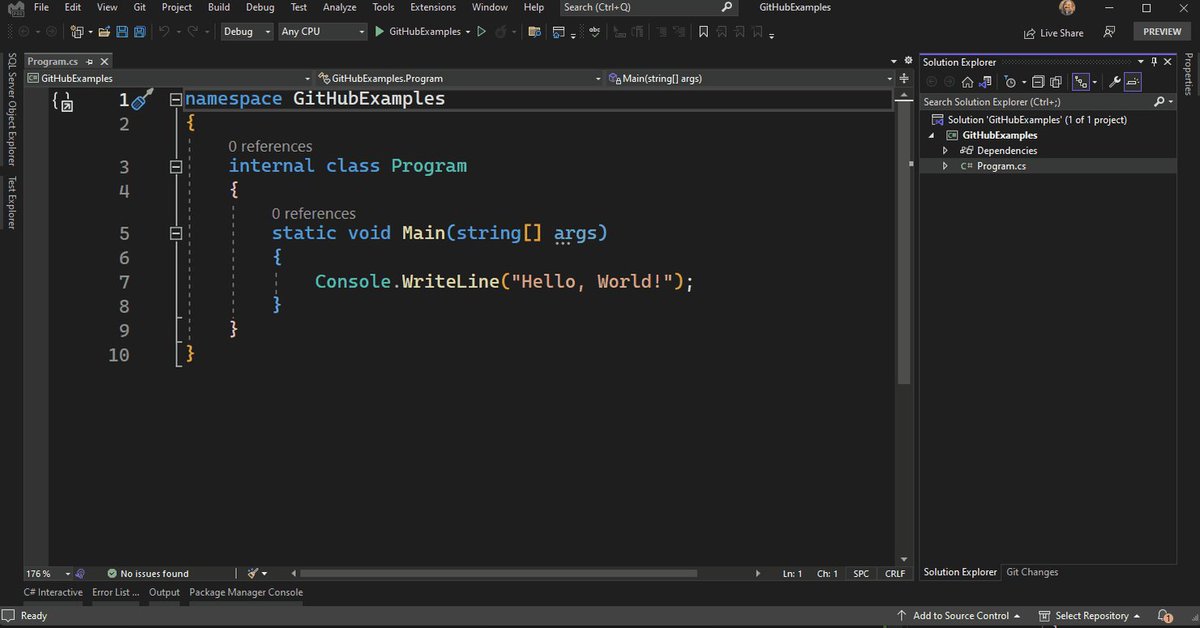
Task: Click the Save All icon in the toolbar
Action: click(140, 32)
